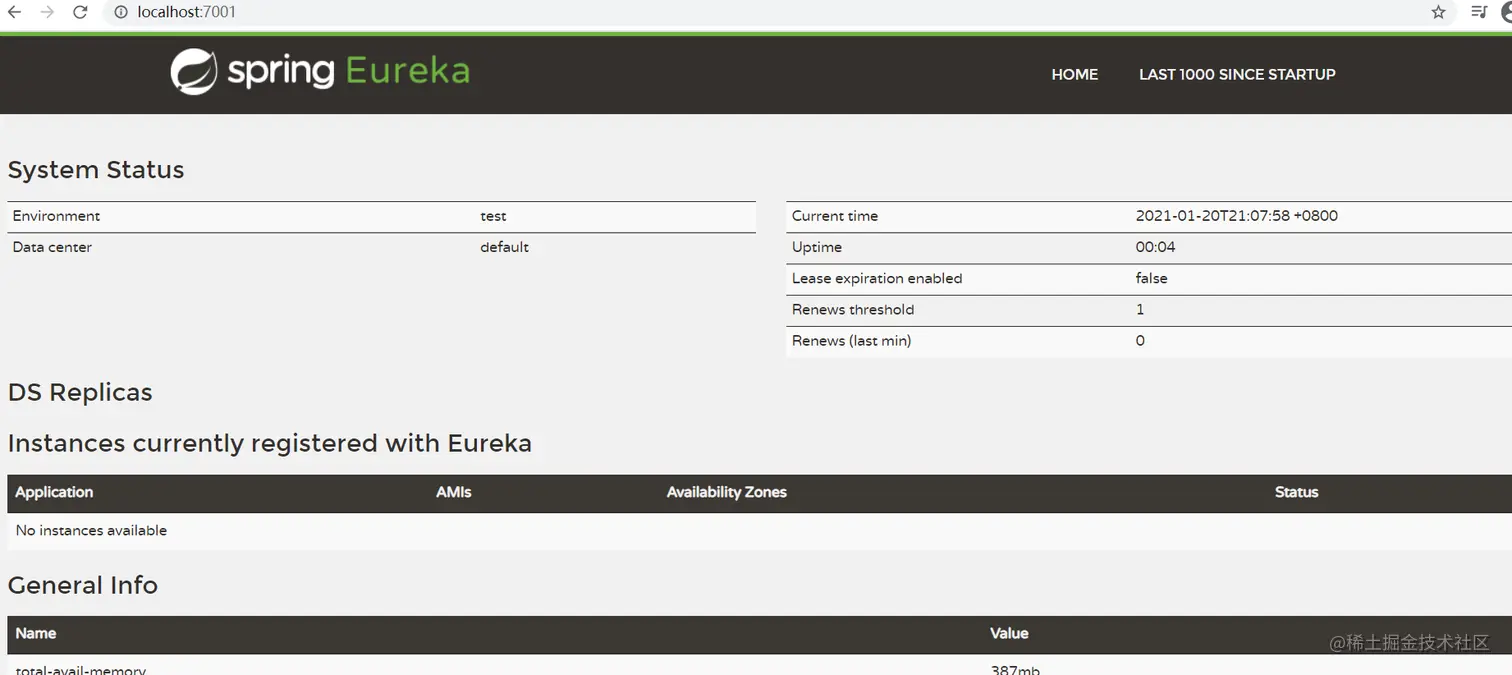The height and width of the screenshot is (675, 1512).
Task: Click the browser back arrow
Action: click(x=15, y=12)
